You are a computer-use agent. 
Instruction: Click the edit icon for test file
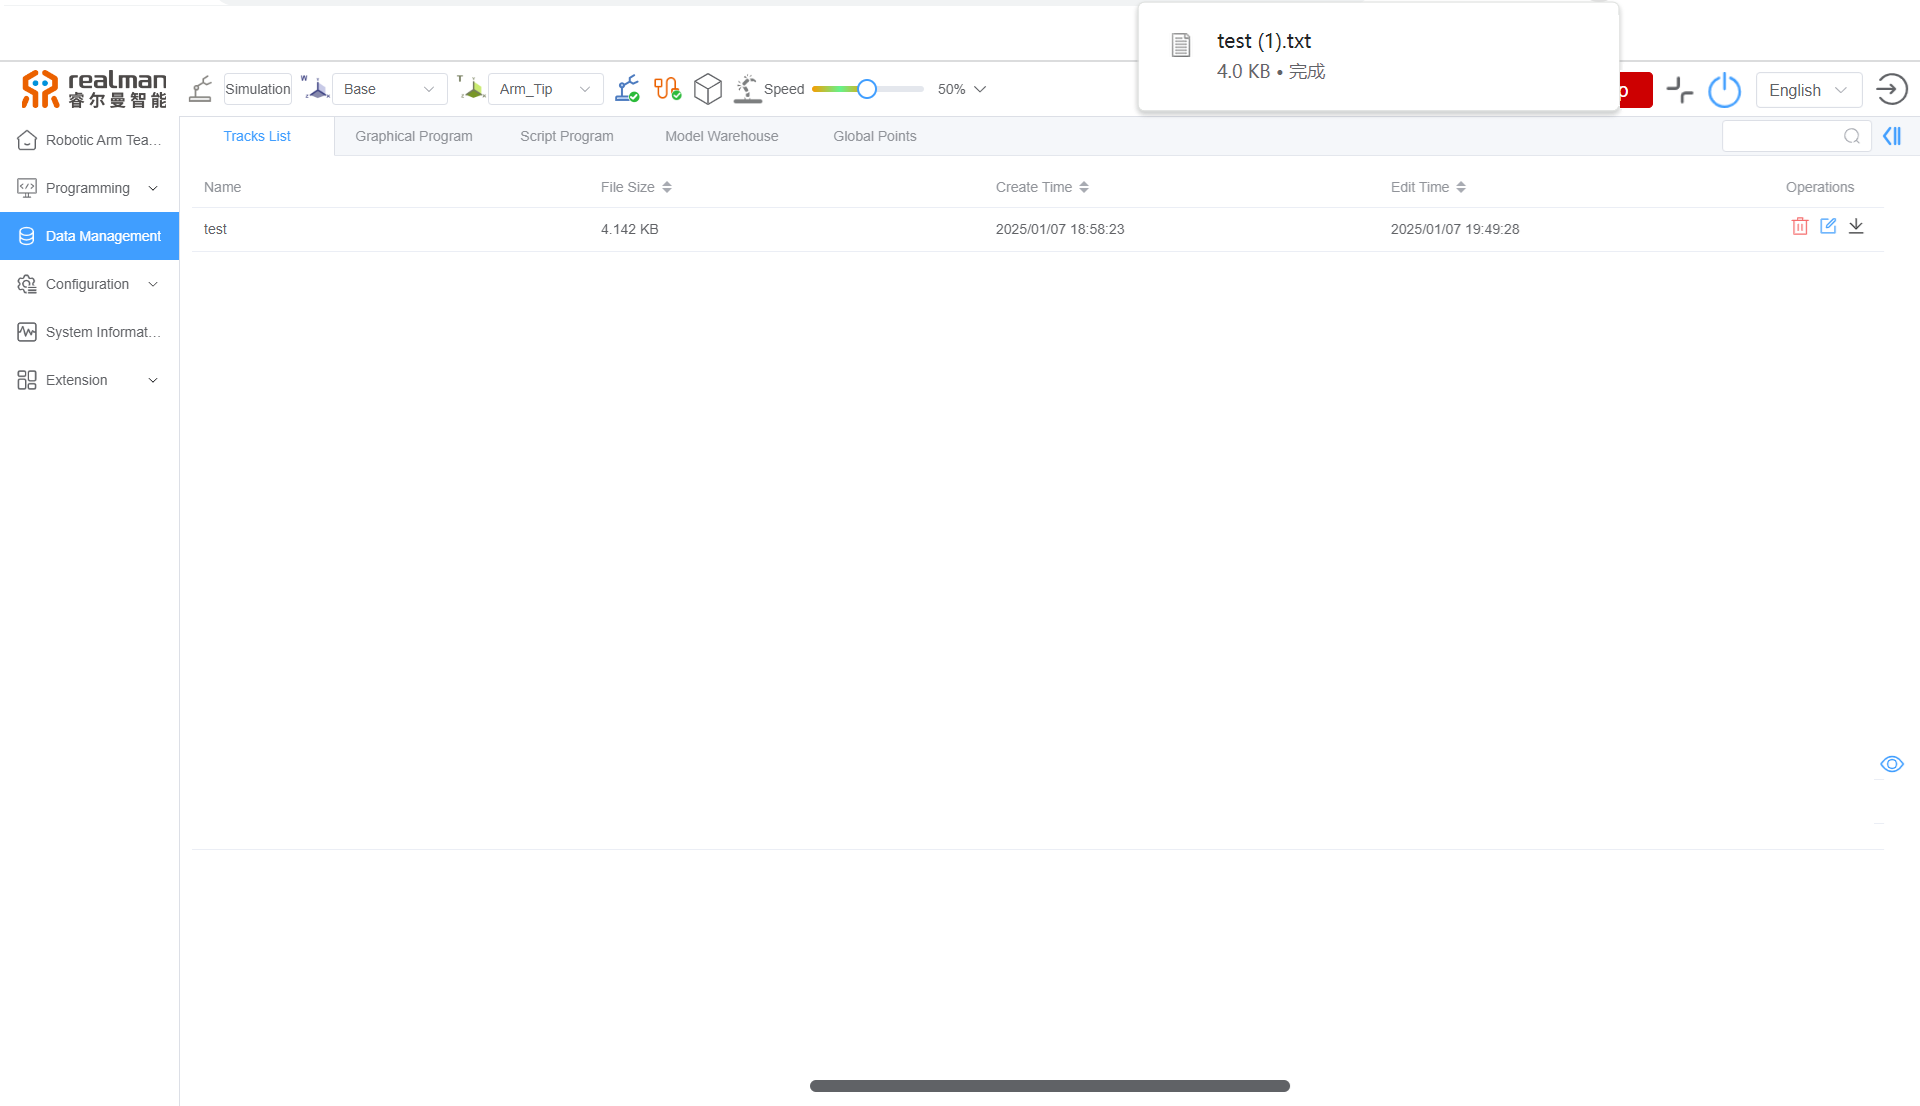1826,228
